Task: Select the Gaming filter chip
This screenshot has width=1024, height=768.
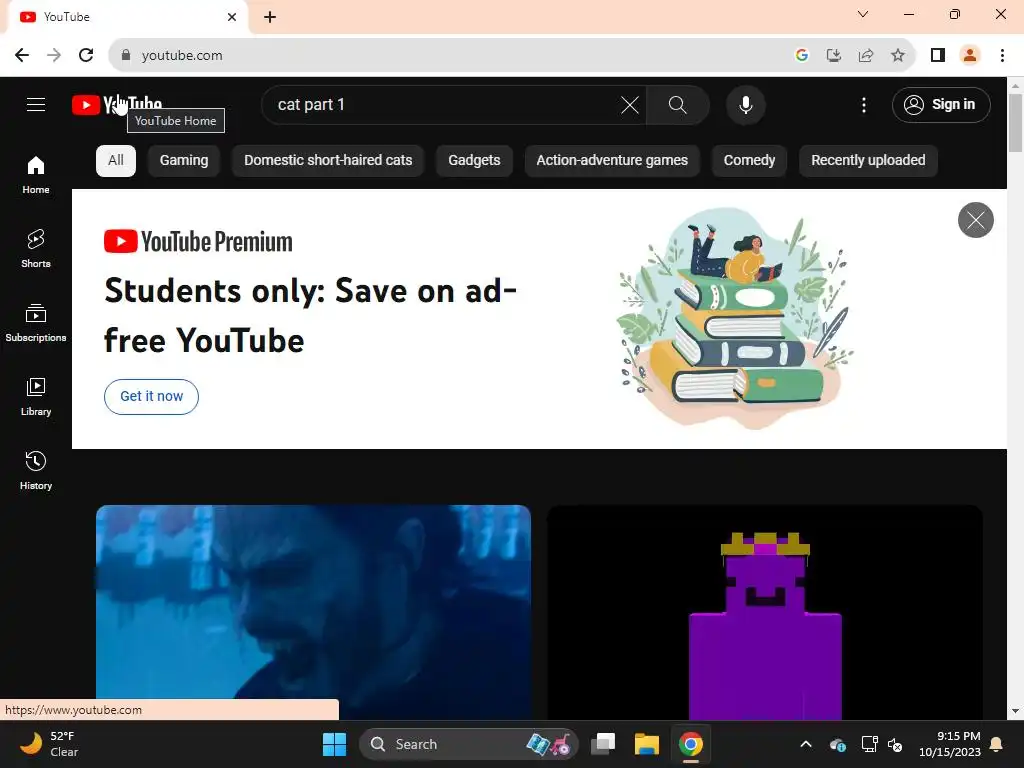Action: (184, 161)
